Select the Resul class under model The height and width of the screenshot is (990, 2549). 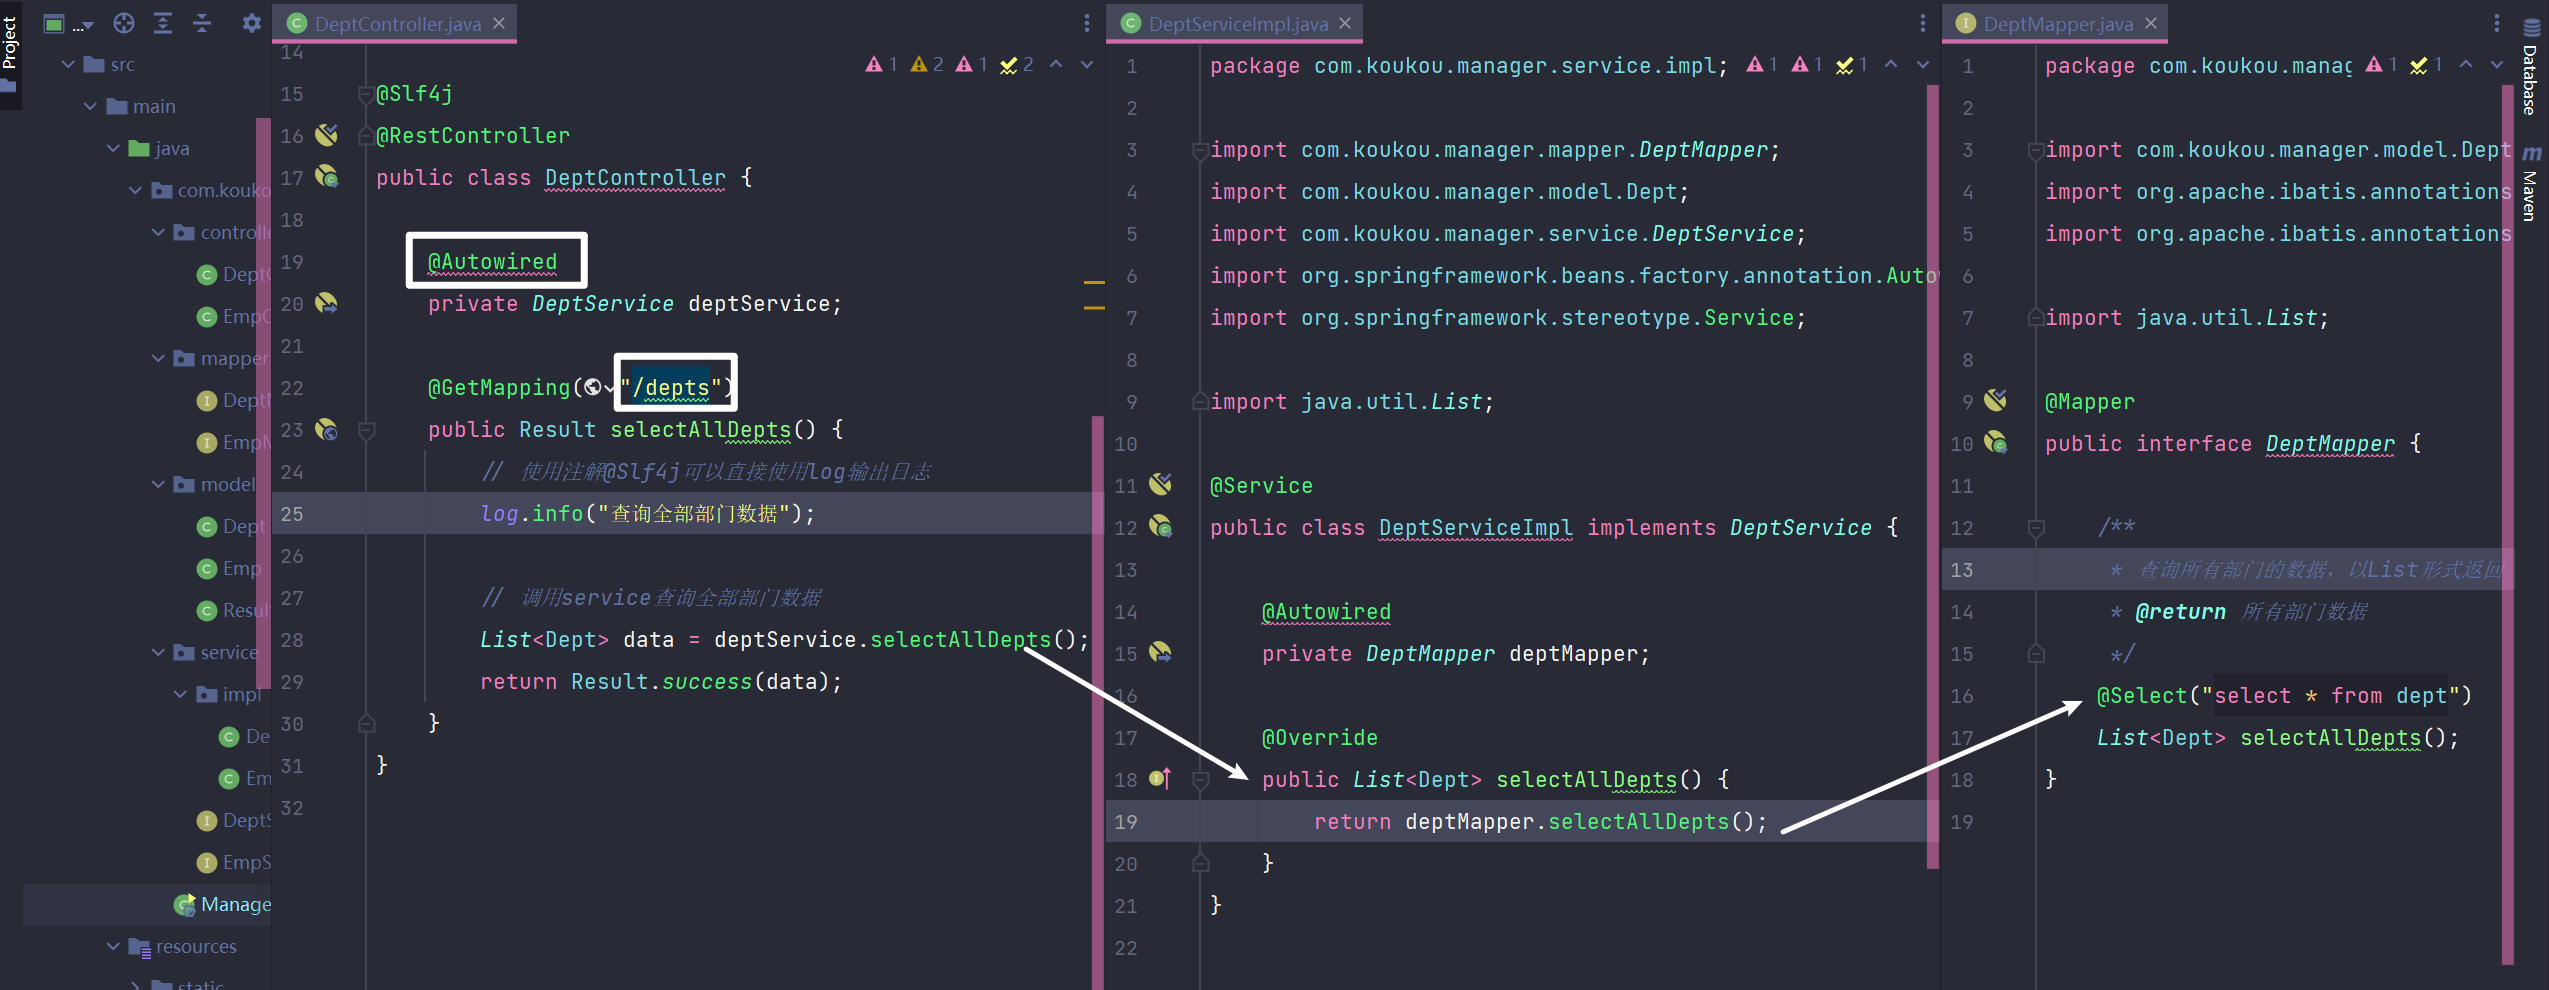pyautogui.click(x=233, y=611)
